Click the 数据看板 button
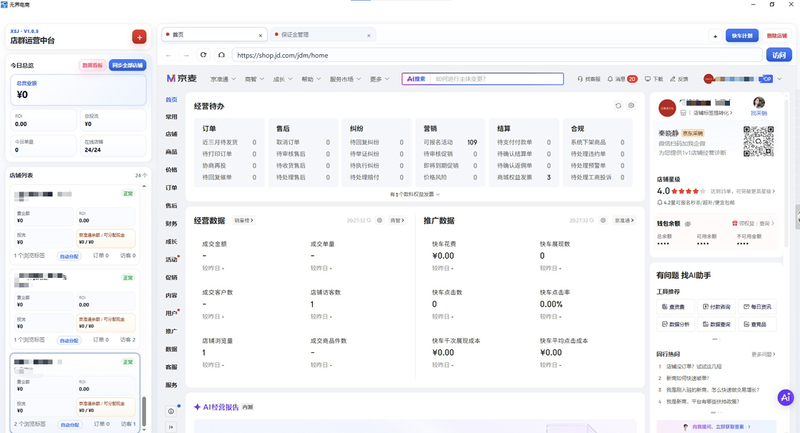Viewport: 800px width, 433px height. [92, 65]
